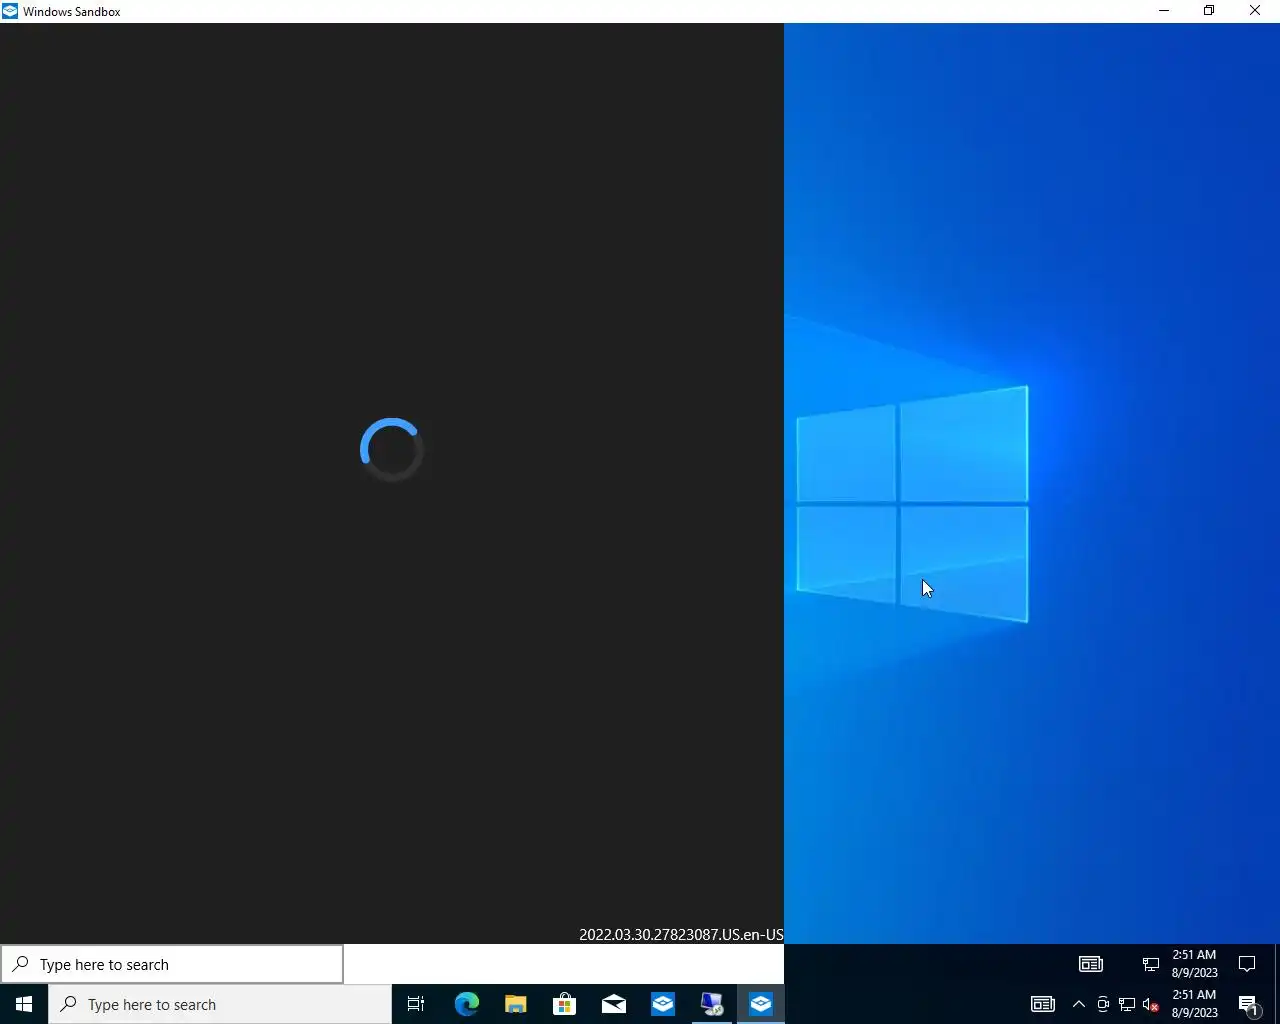The image size is (1280, 1024).
Task: Click the muted volume speaker icon
Action: click(x=1151, y=1004)
